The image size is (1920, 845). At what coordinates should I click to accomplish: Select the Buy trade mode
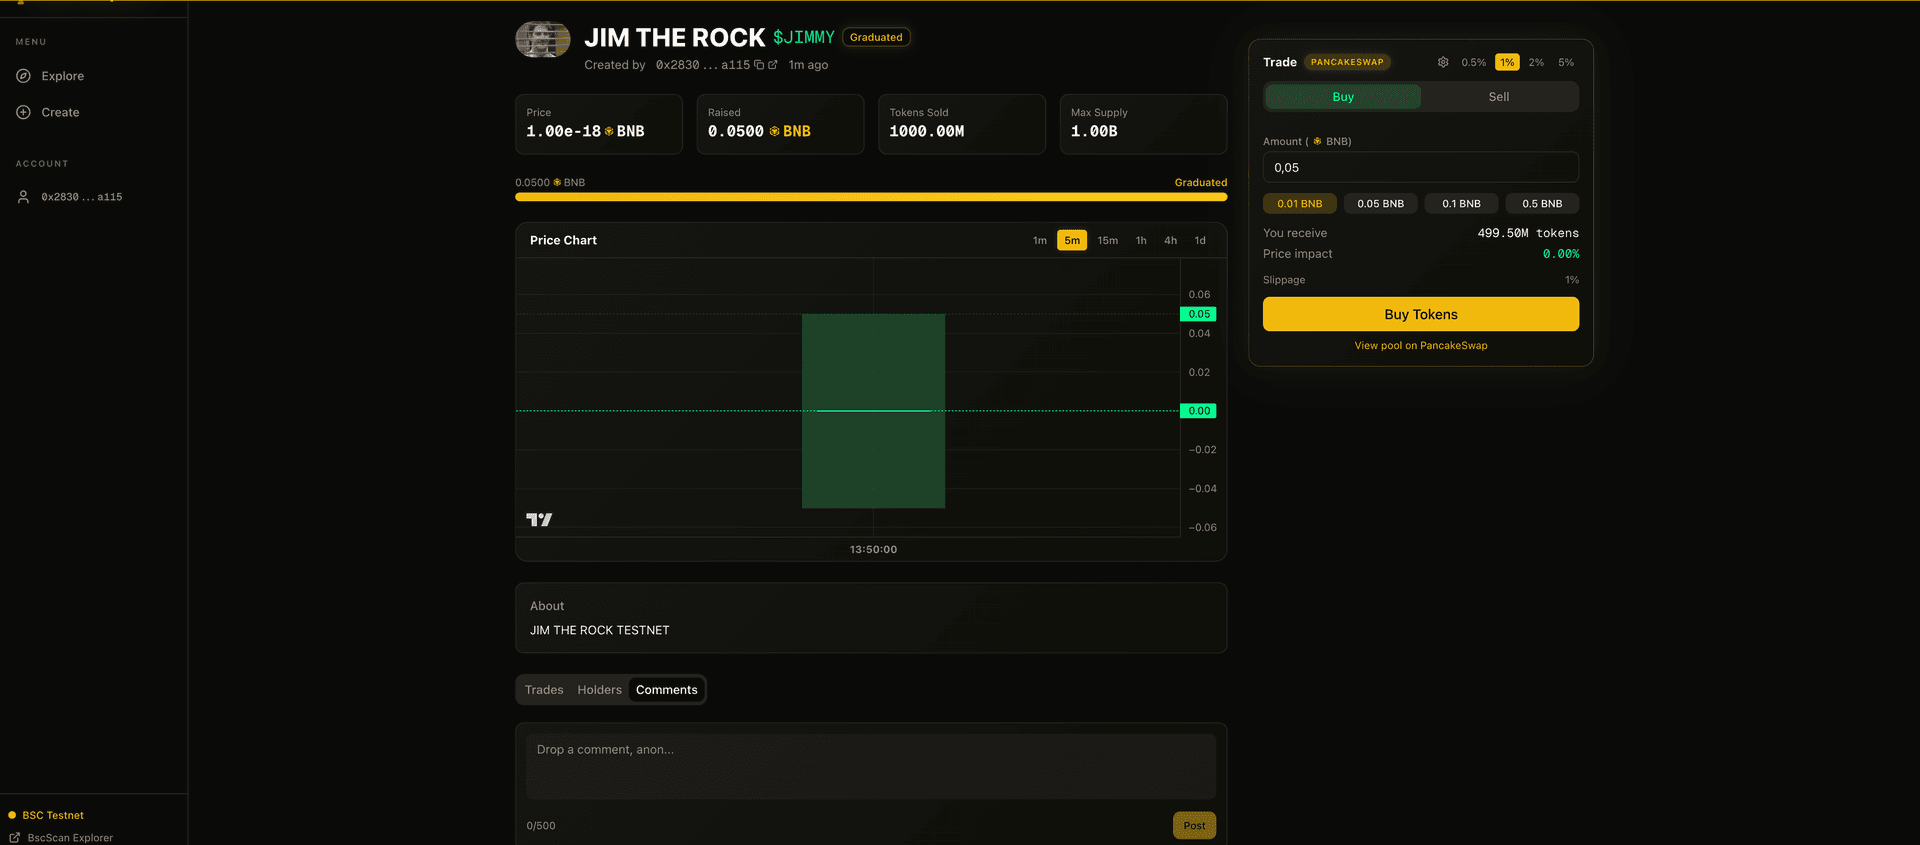pyautogui.click(x=1343, y=97)
